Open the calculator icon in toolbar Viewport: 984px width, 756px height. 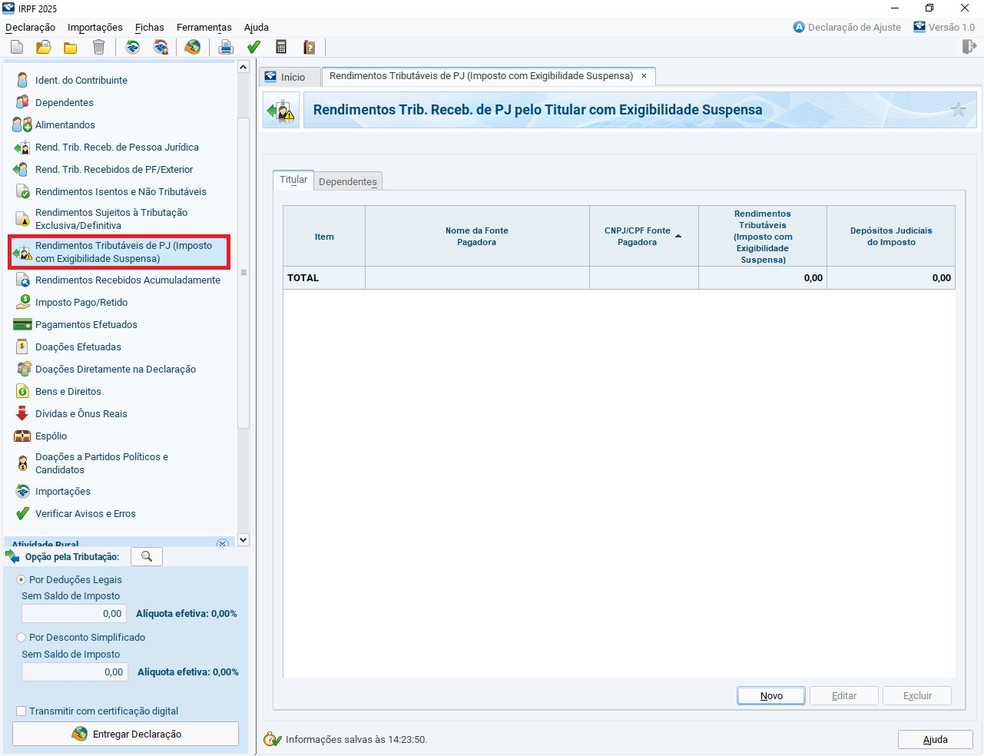(x=281, y=47)
